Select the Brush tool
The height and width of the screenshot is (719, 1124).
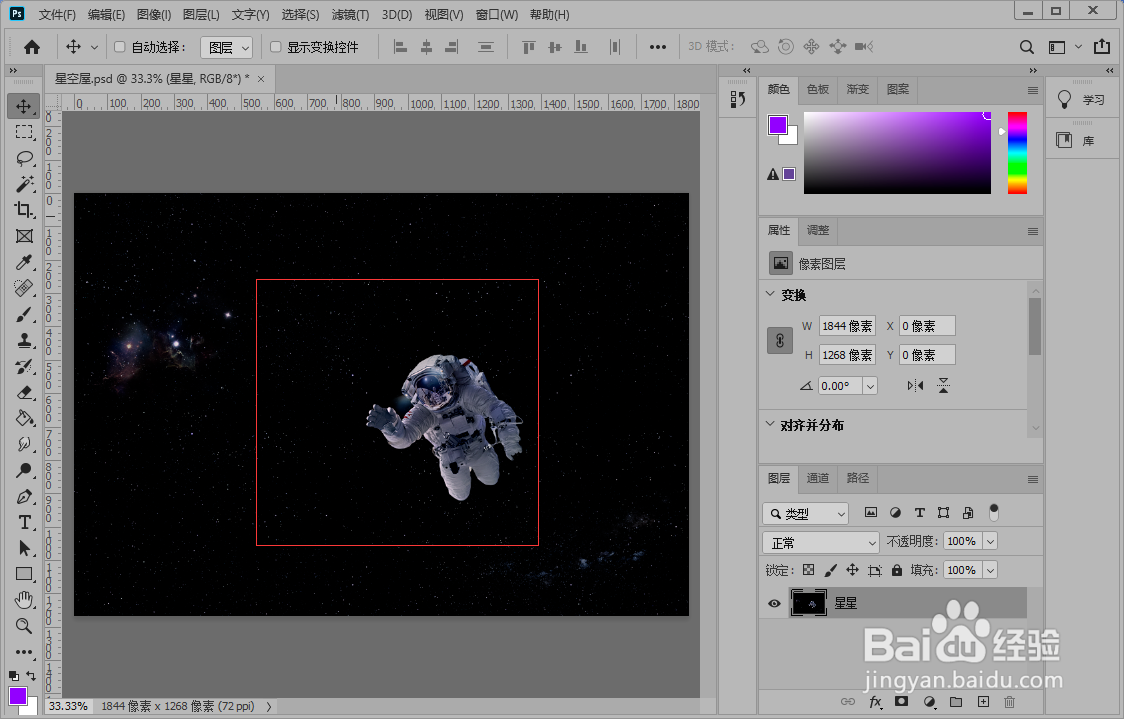coord(24,314)
